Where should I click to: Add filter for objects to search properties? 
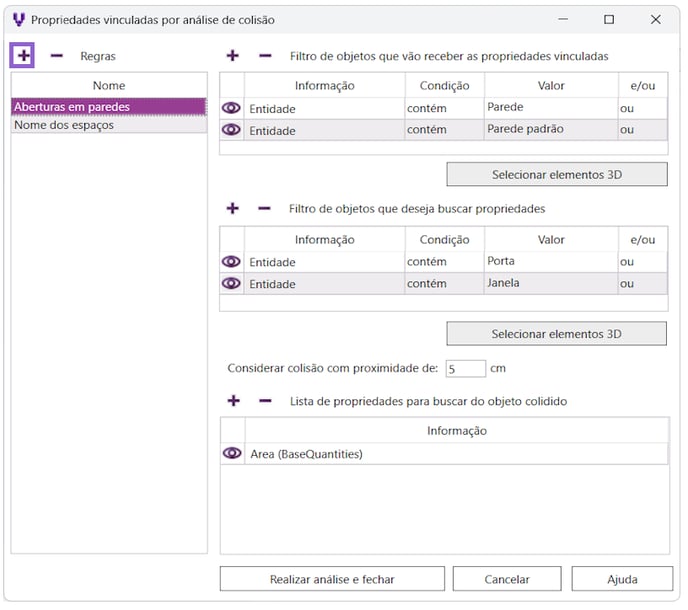pos(232,208)
